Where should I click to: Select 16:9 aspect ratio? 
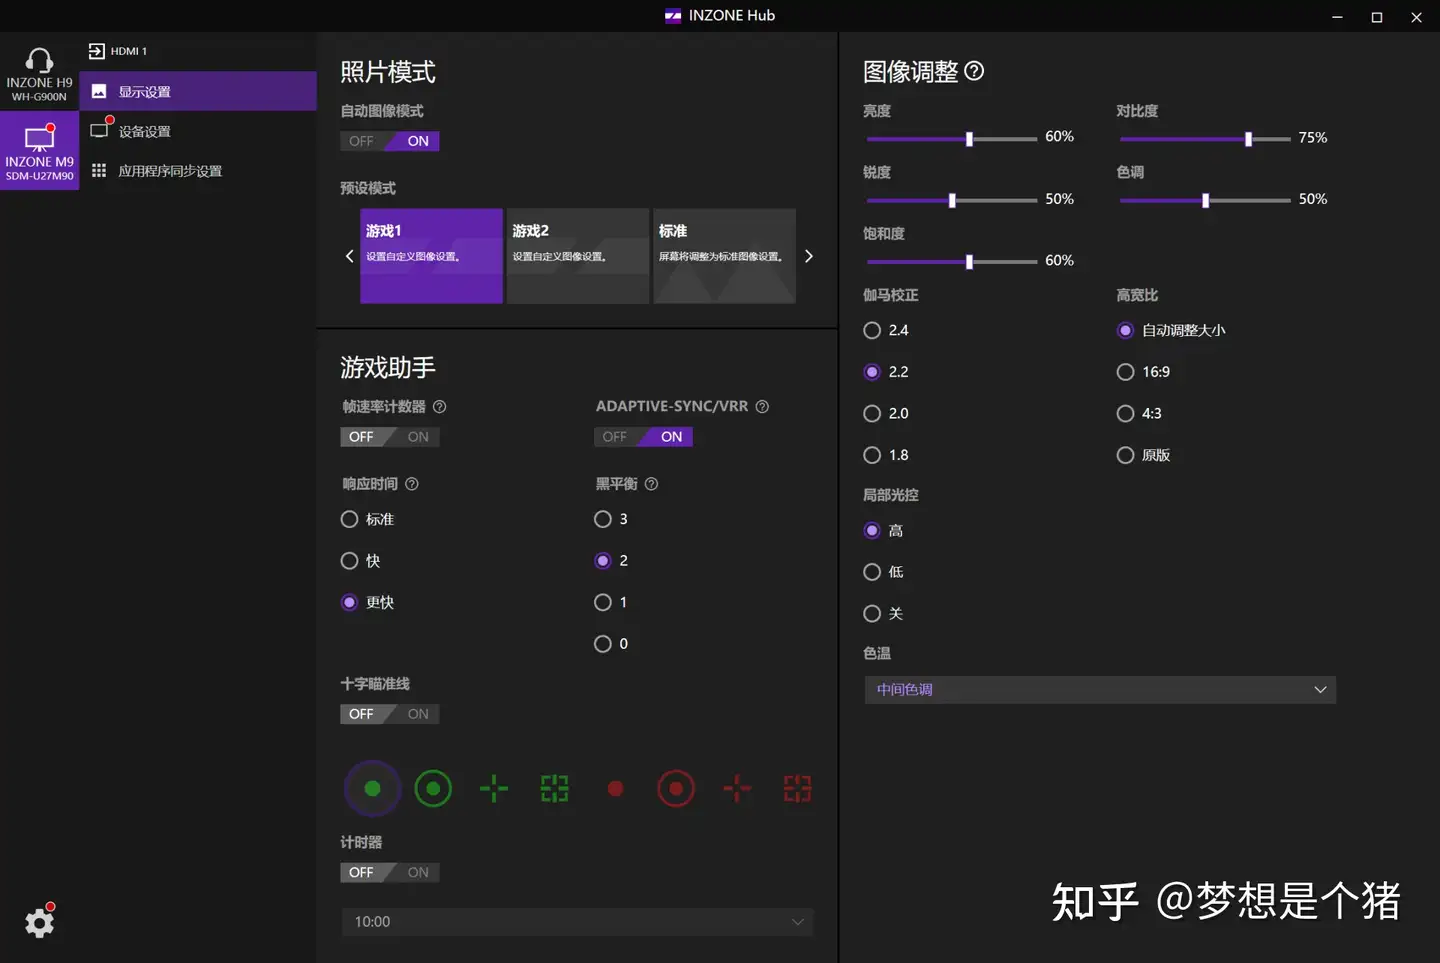1143,372
